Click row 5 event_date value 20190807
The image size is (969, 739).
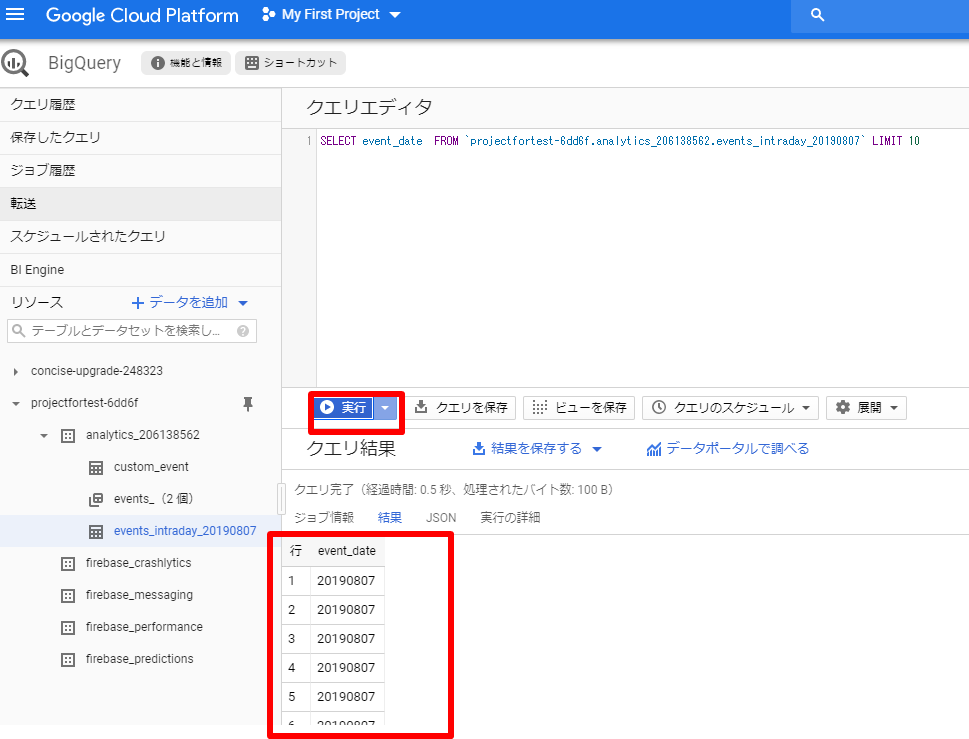[x=346, y=697]
